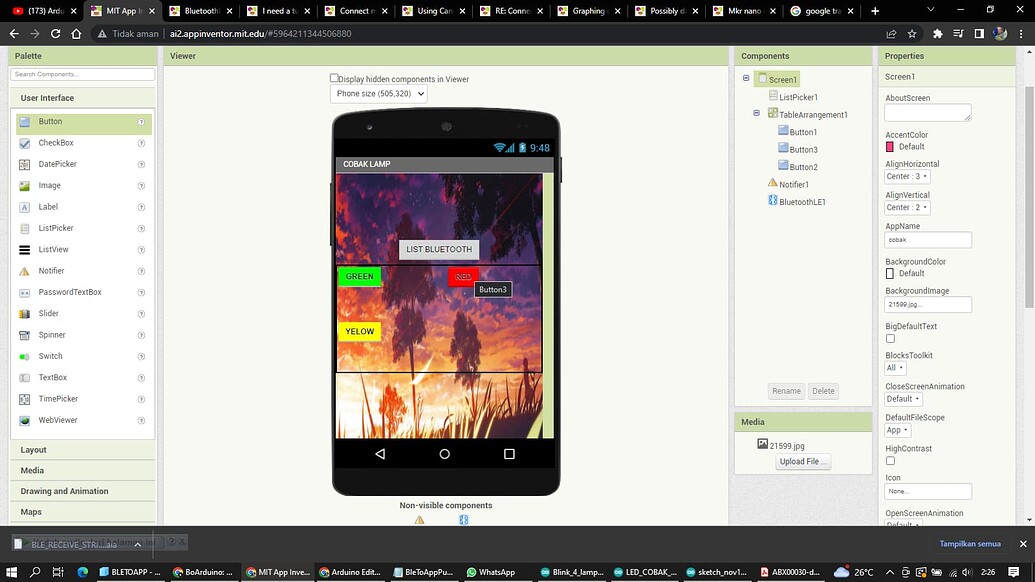Toggle the HighContrast checkbox

pyautogui.click(x=890, y=461)
